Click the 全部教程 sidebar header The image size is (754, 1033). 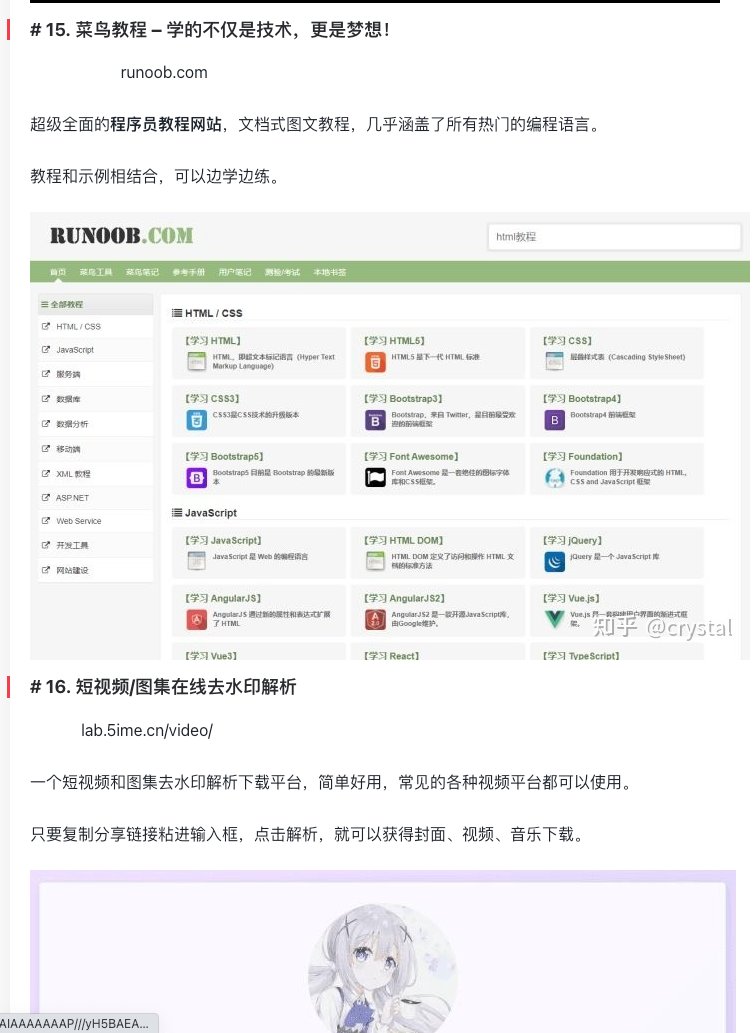[x=95, y=304]
